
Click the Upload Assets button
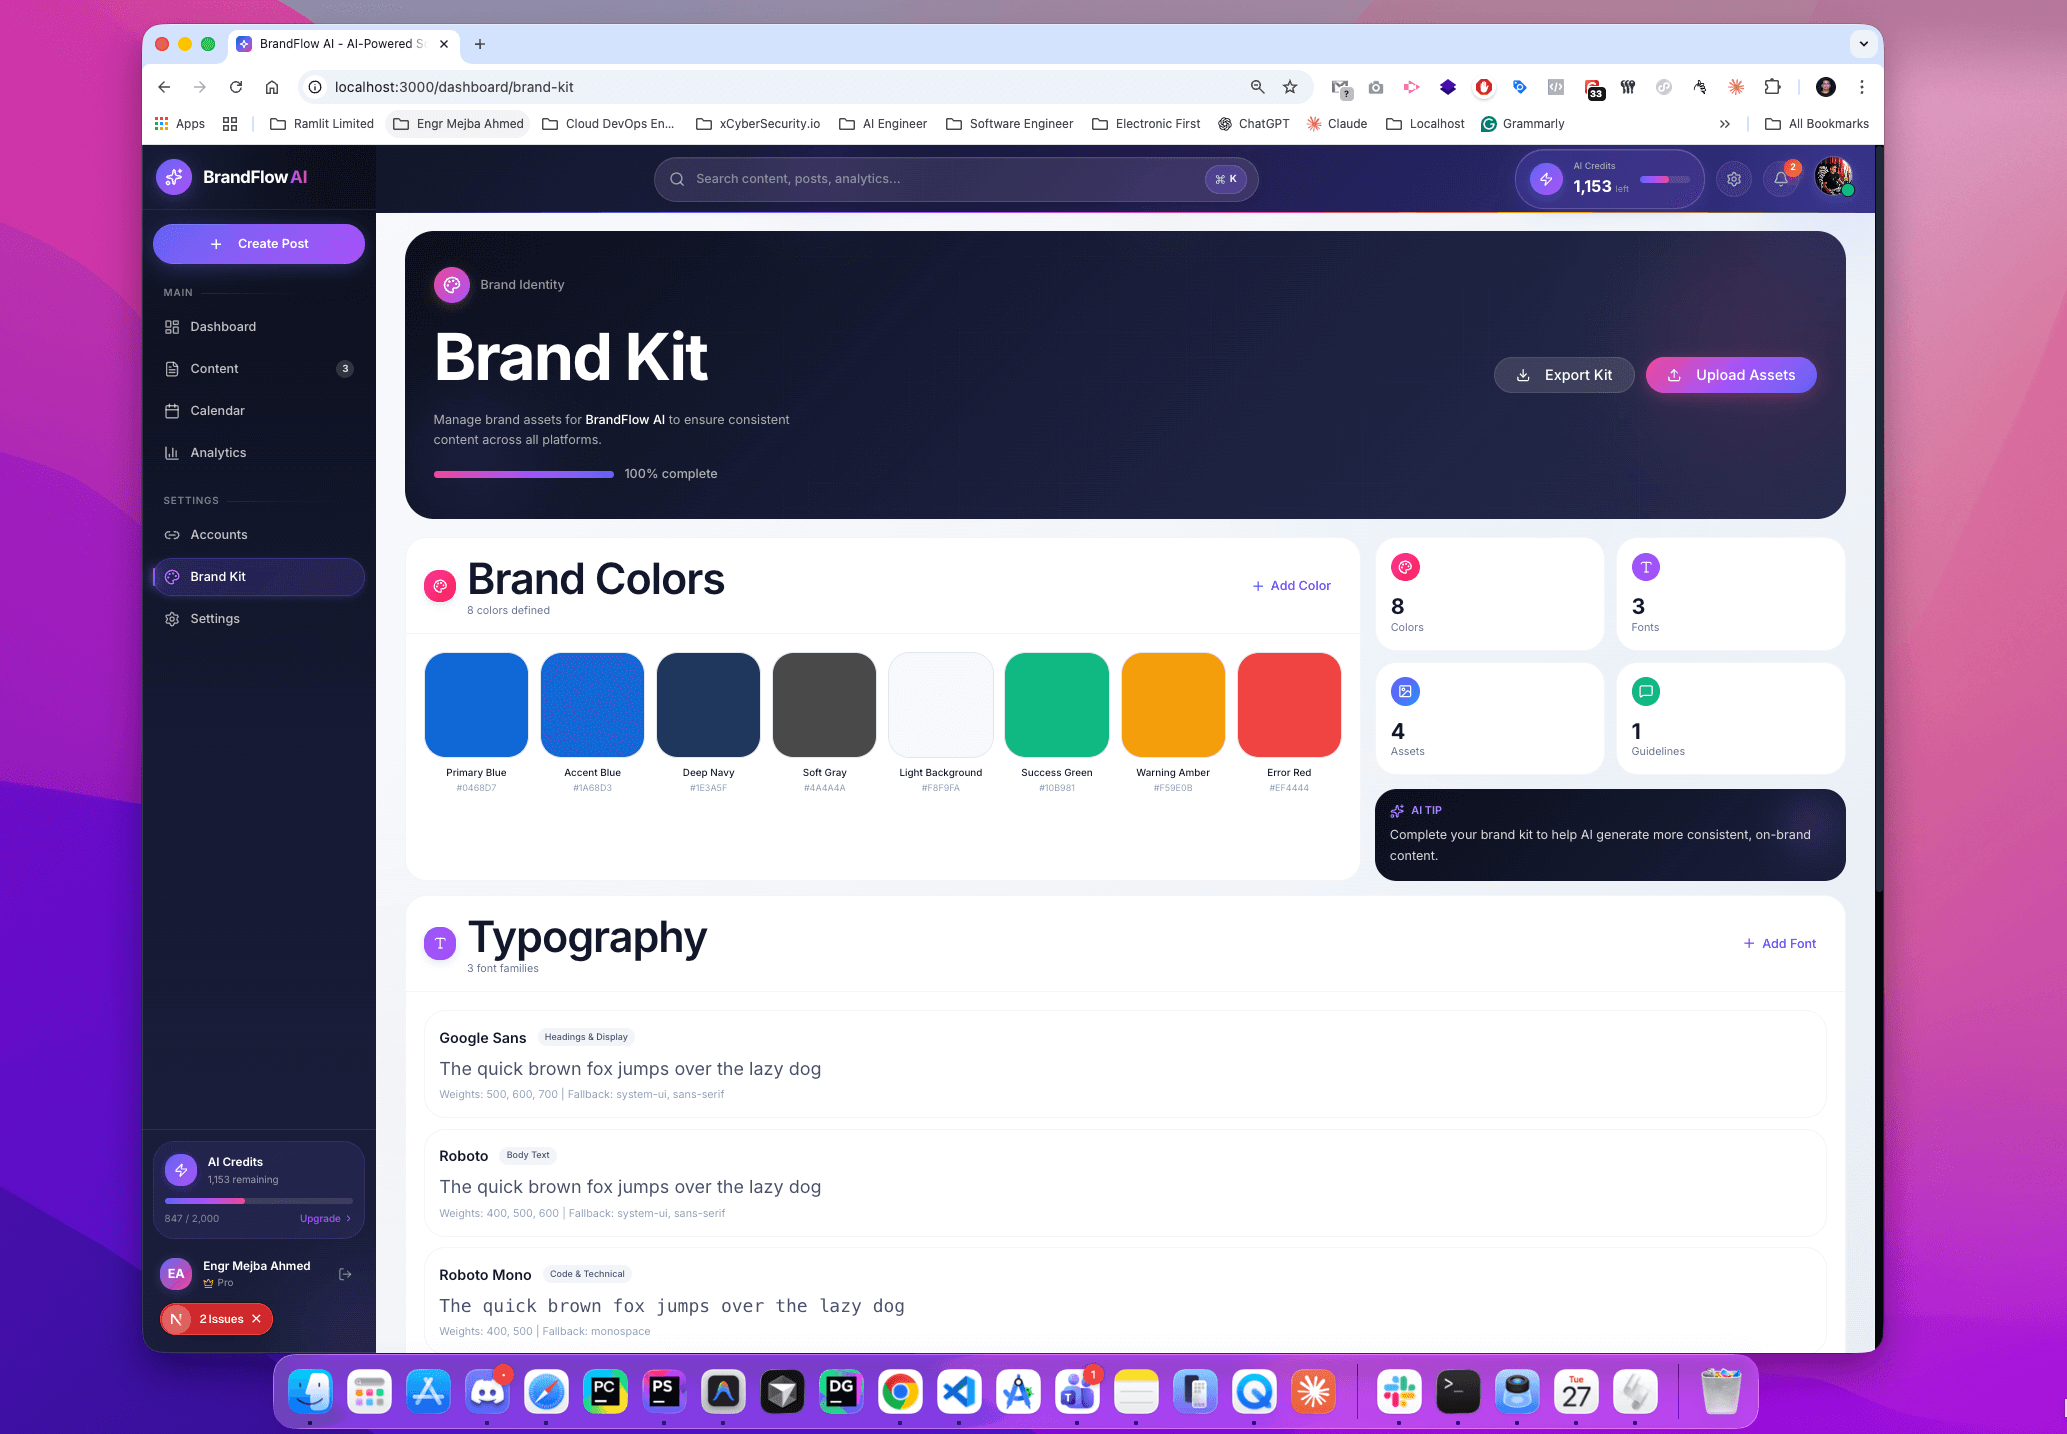tap(1731, 375)
